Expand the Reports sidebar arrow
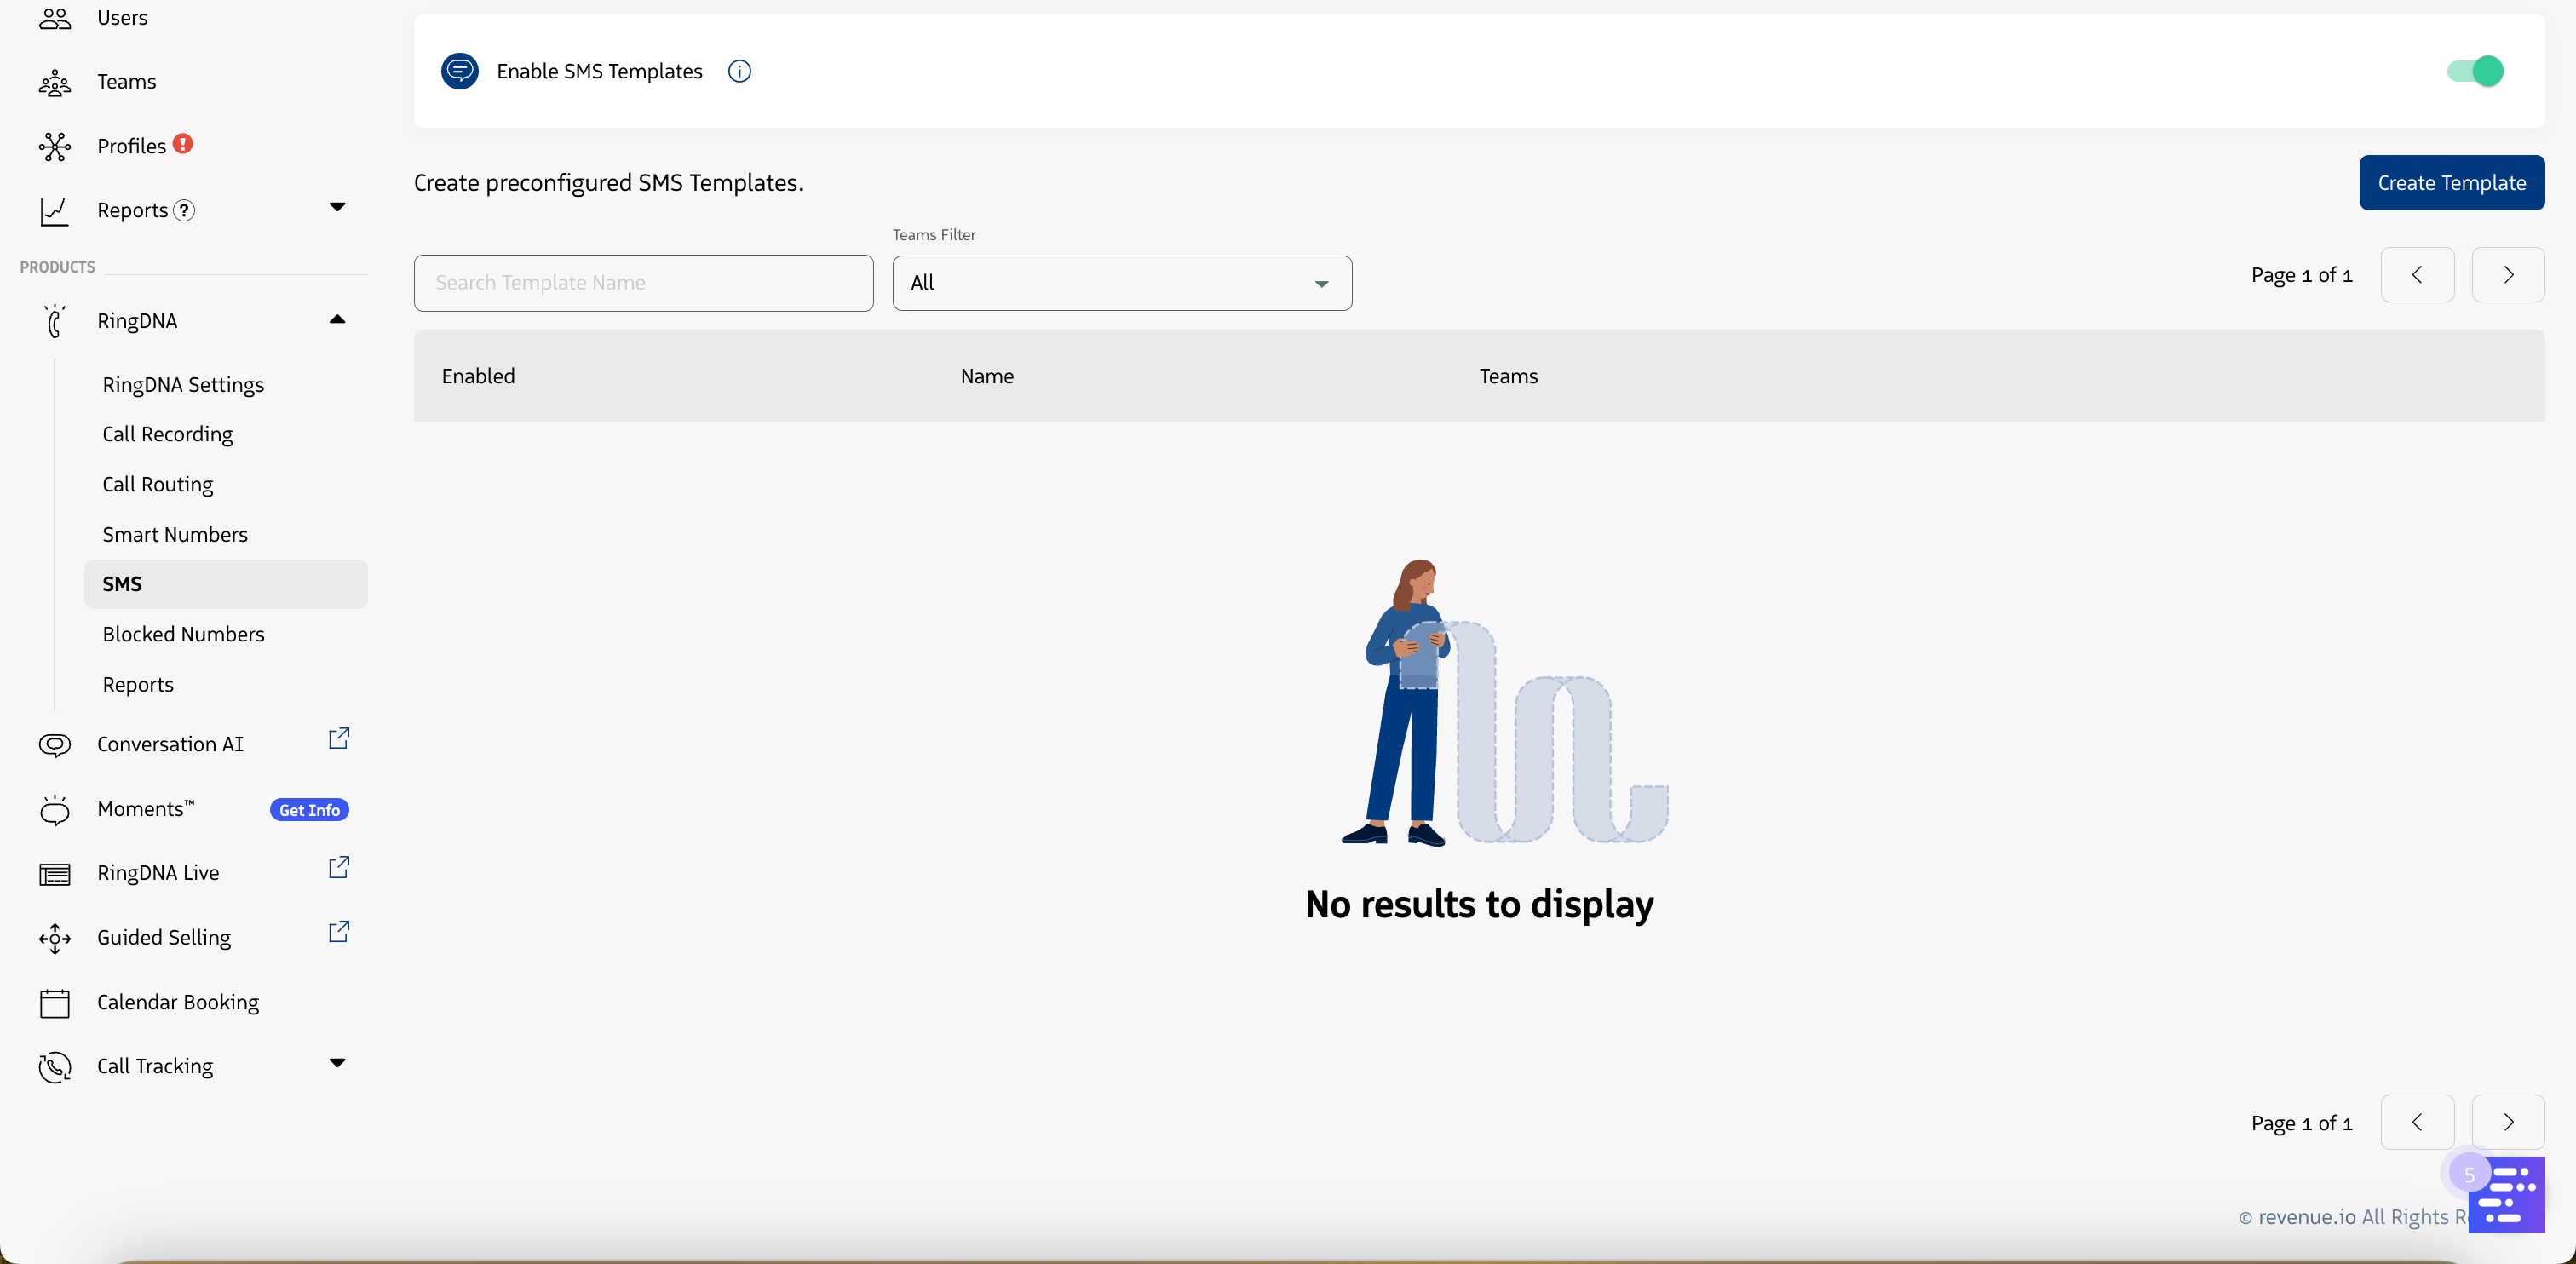2576x1264 pixels. 337,207
